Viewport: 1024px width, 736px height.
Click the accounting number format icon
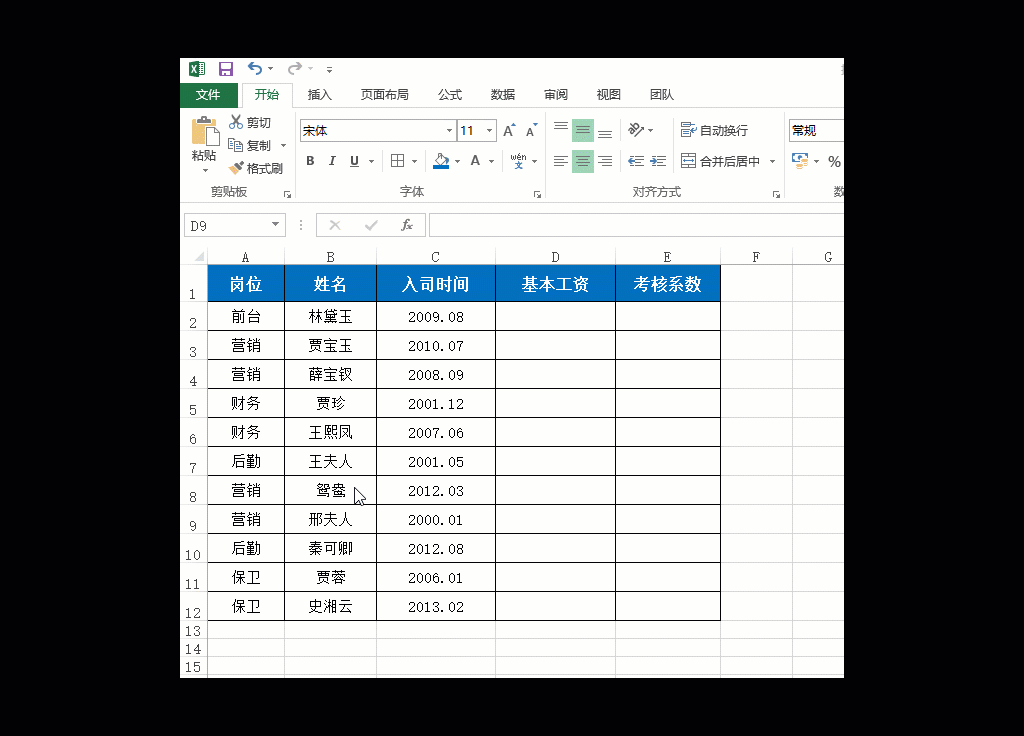coord(800,161)
